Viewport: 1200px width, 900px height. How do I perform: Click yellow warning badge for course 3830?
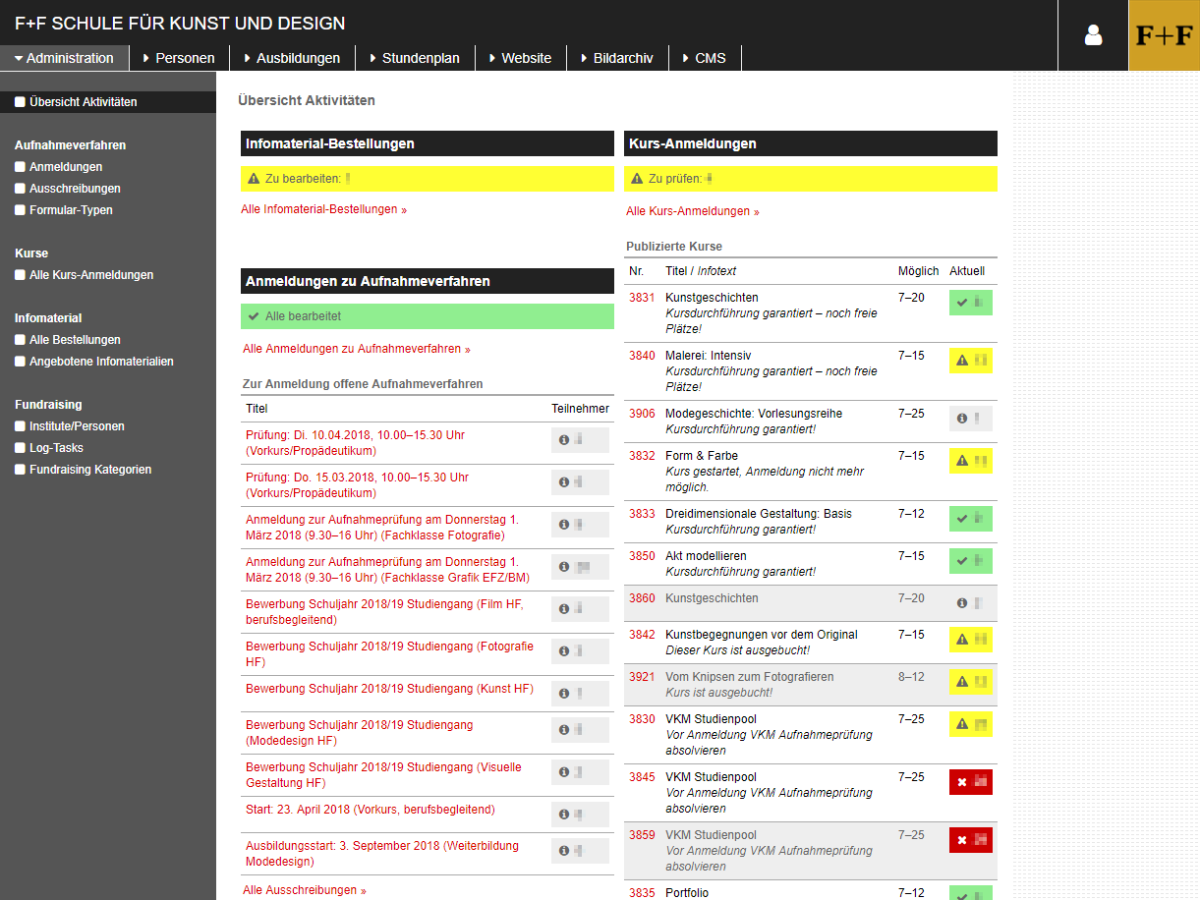(970, 723)
